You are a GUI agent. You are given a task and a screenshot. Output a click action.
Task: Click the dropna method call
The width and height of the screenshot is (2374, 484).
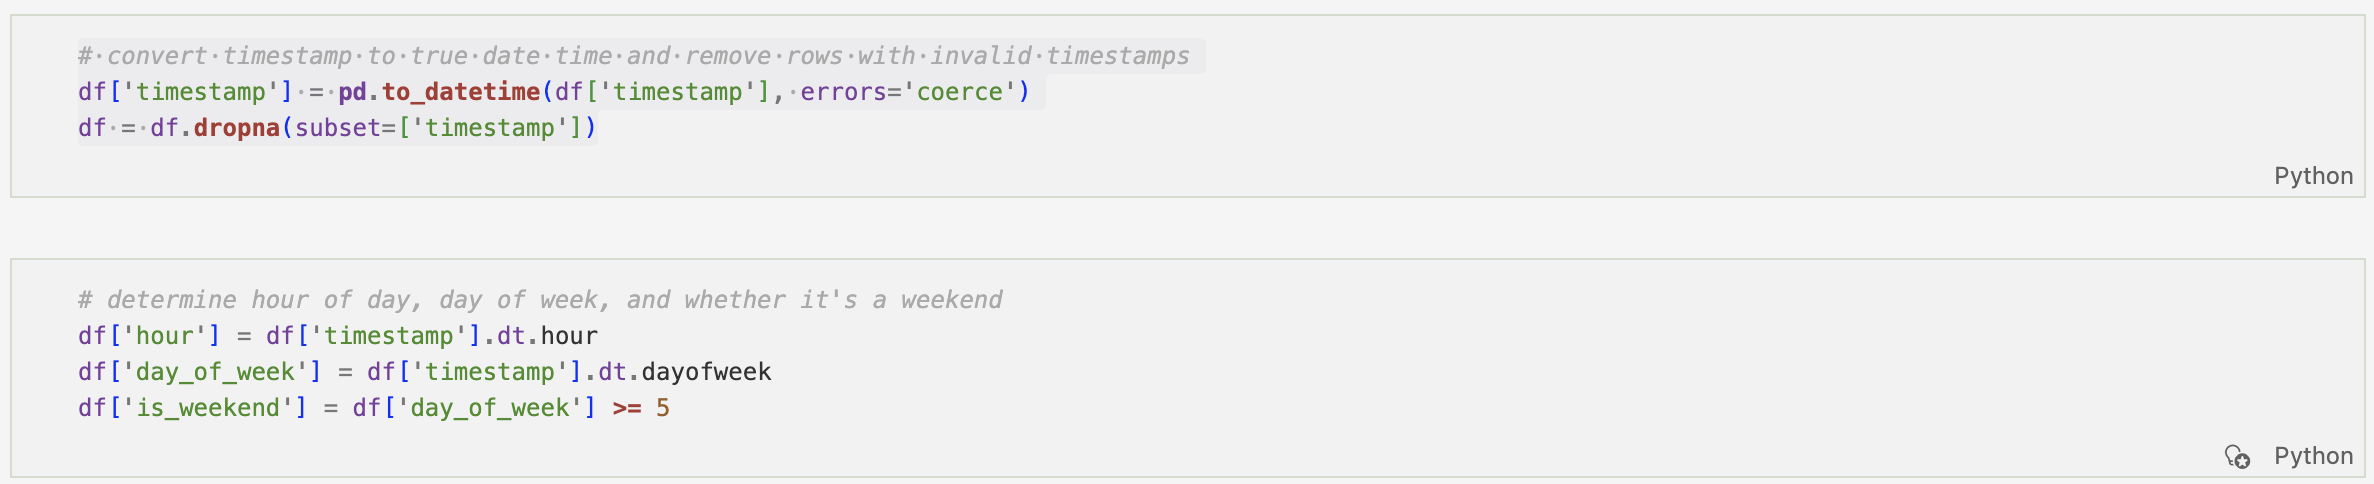point(236,128)
